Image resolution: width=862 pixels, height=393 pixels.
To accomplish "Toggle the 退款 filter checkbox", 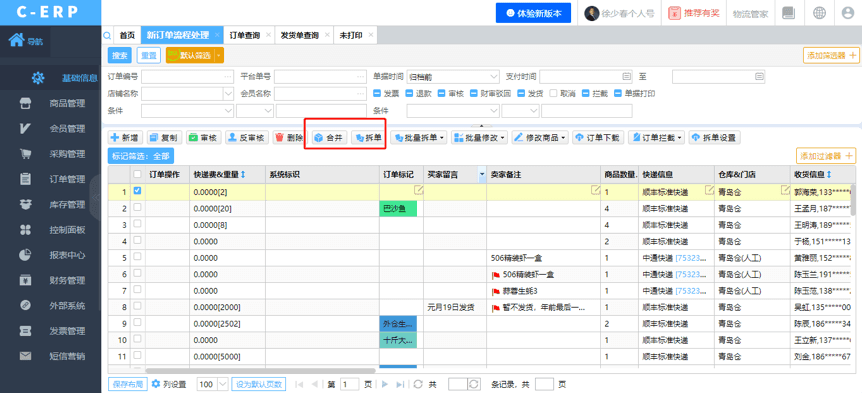I will pyautogui.click(x=410, y=93).
